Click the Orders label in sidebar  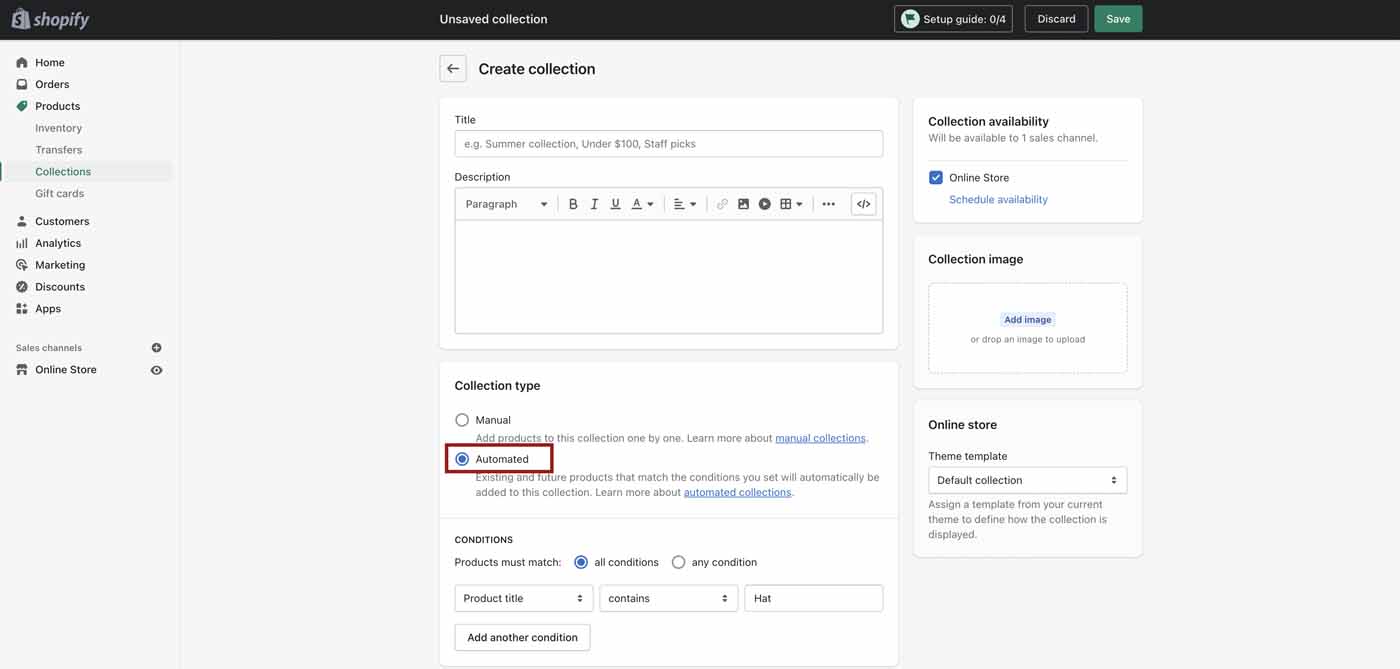coord(52,84)
